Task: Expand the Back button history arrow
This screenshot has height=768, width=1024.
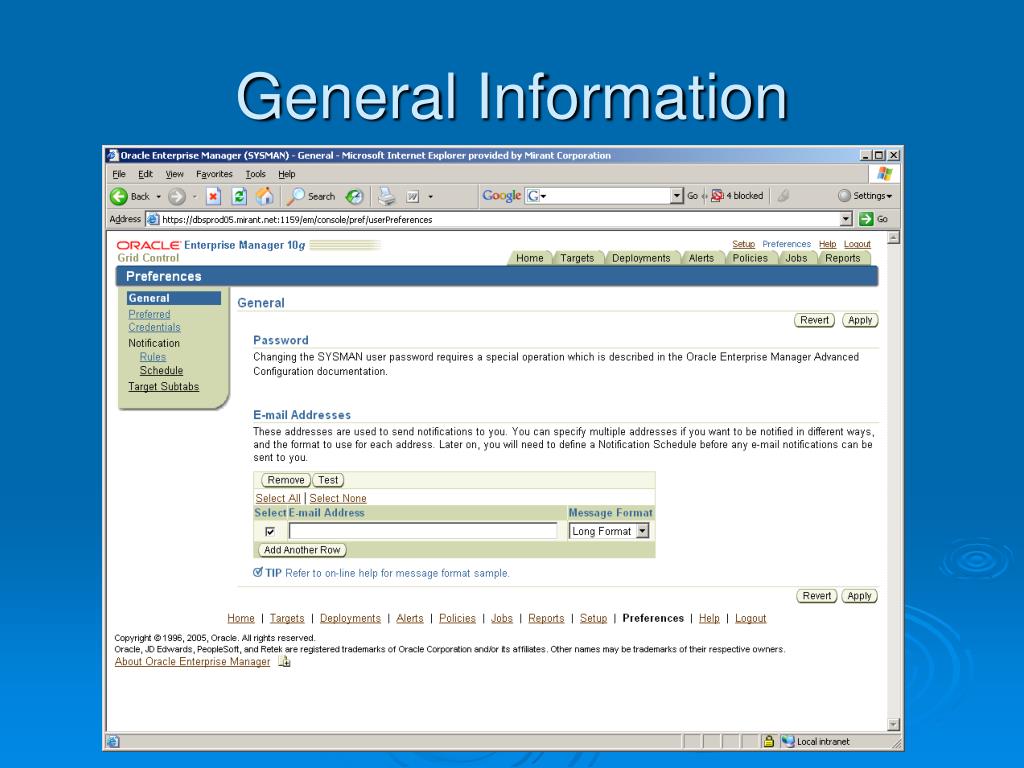Action: 159,197
